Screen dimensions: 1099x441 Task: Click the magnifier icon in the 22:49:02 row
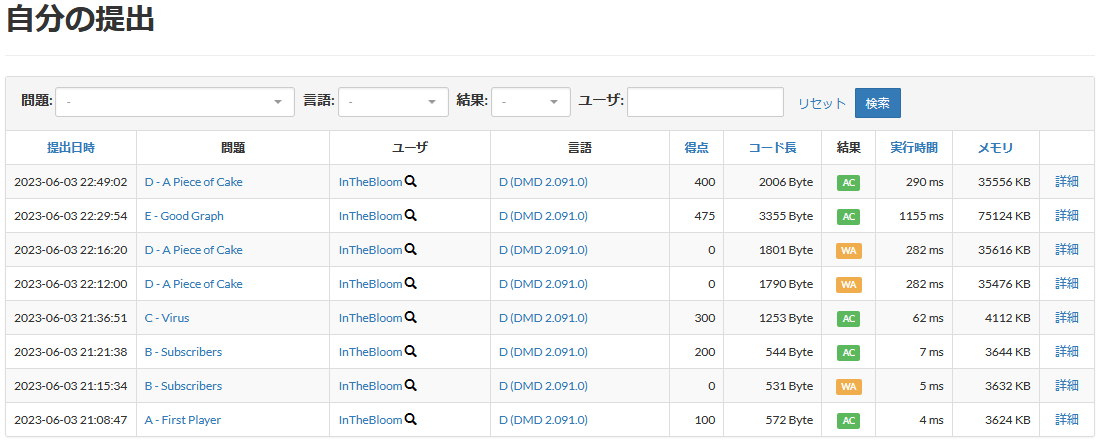[411, 182]
